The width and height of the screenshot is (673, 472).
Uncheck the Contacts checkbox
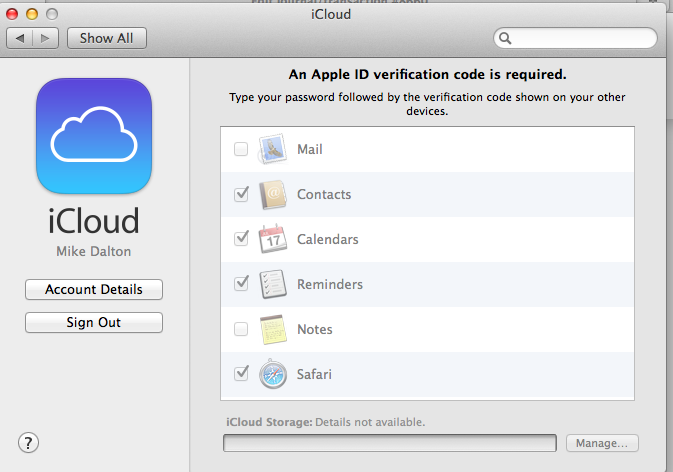point(241,194)
